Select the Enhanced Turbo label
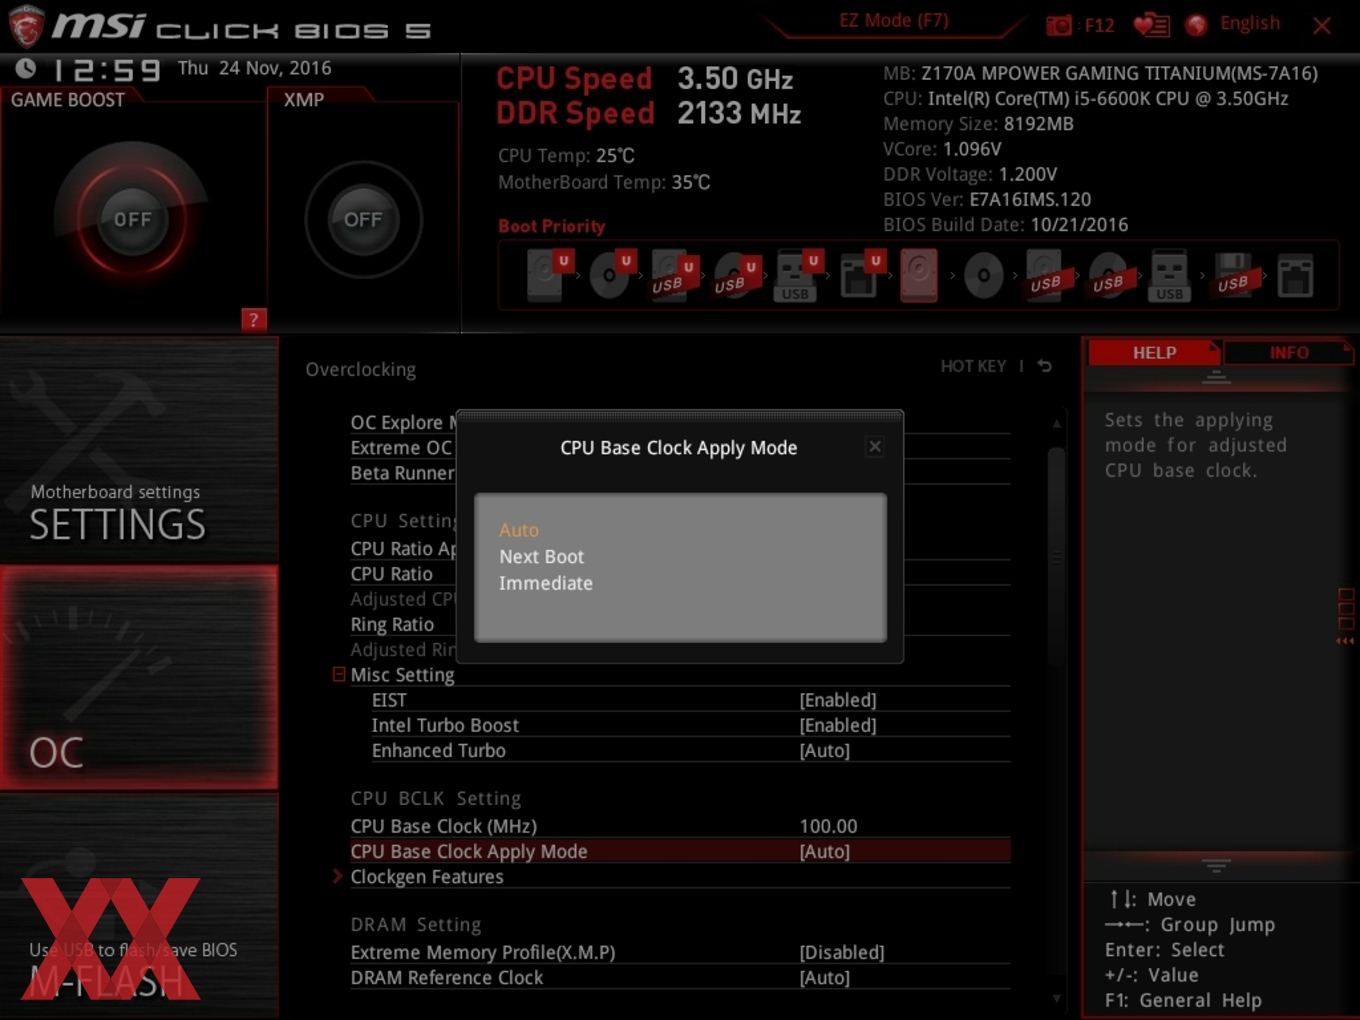This screenshot has width=1360, height=1020. point(439,750)
